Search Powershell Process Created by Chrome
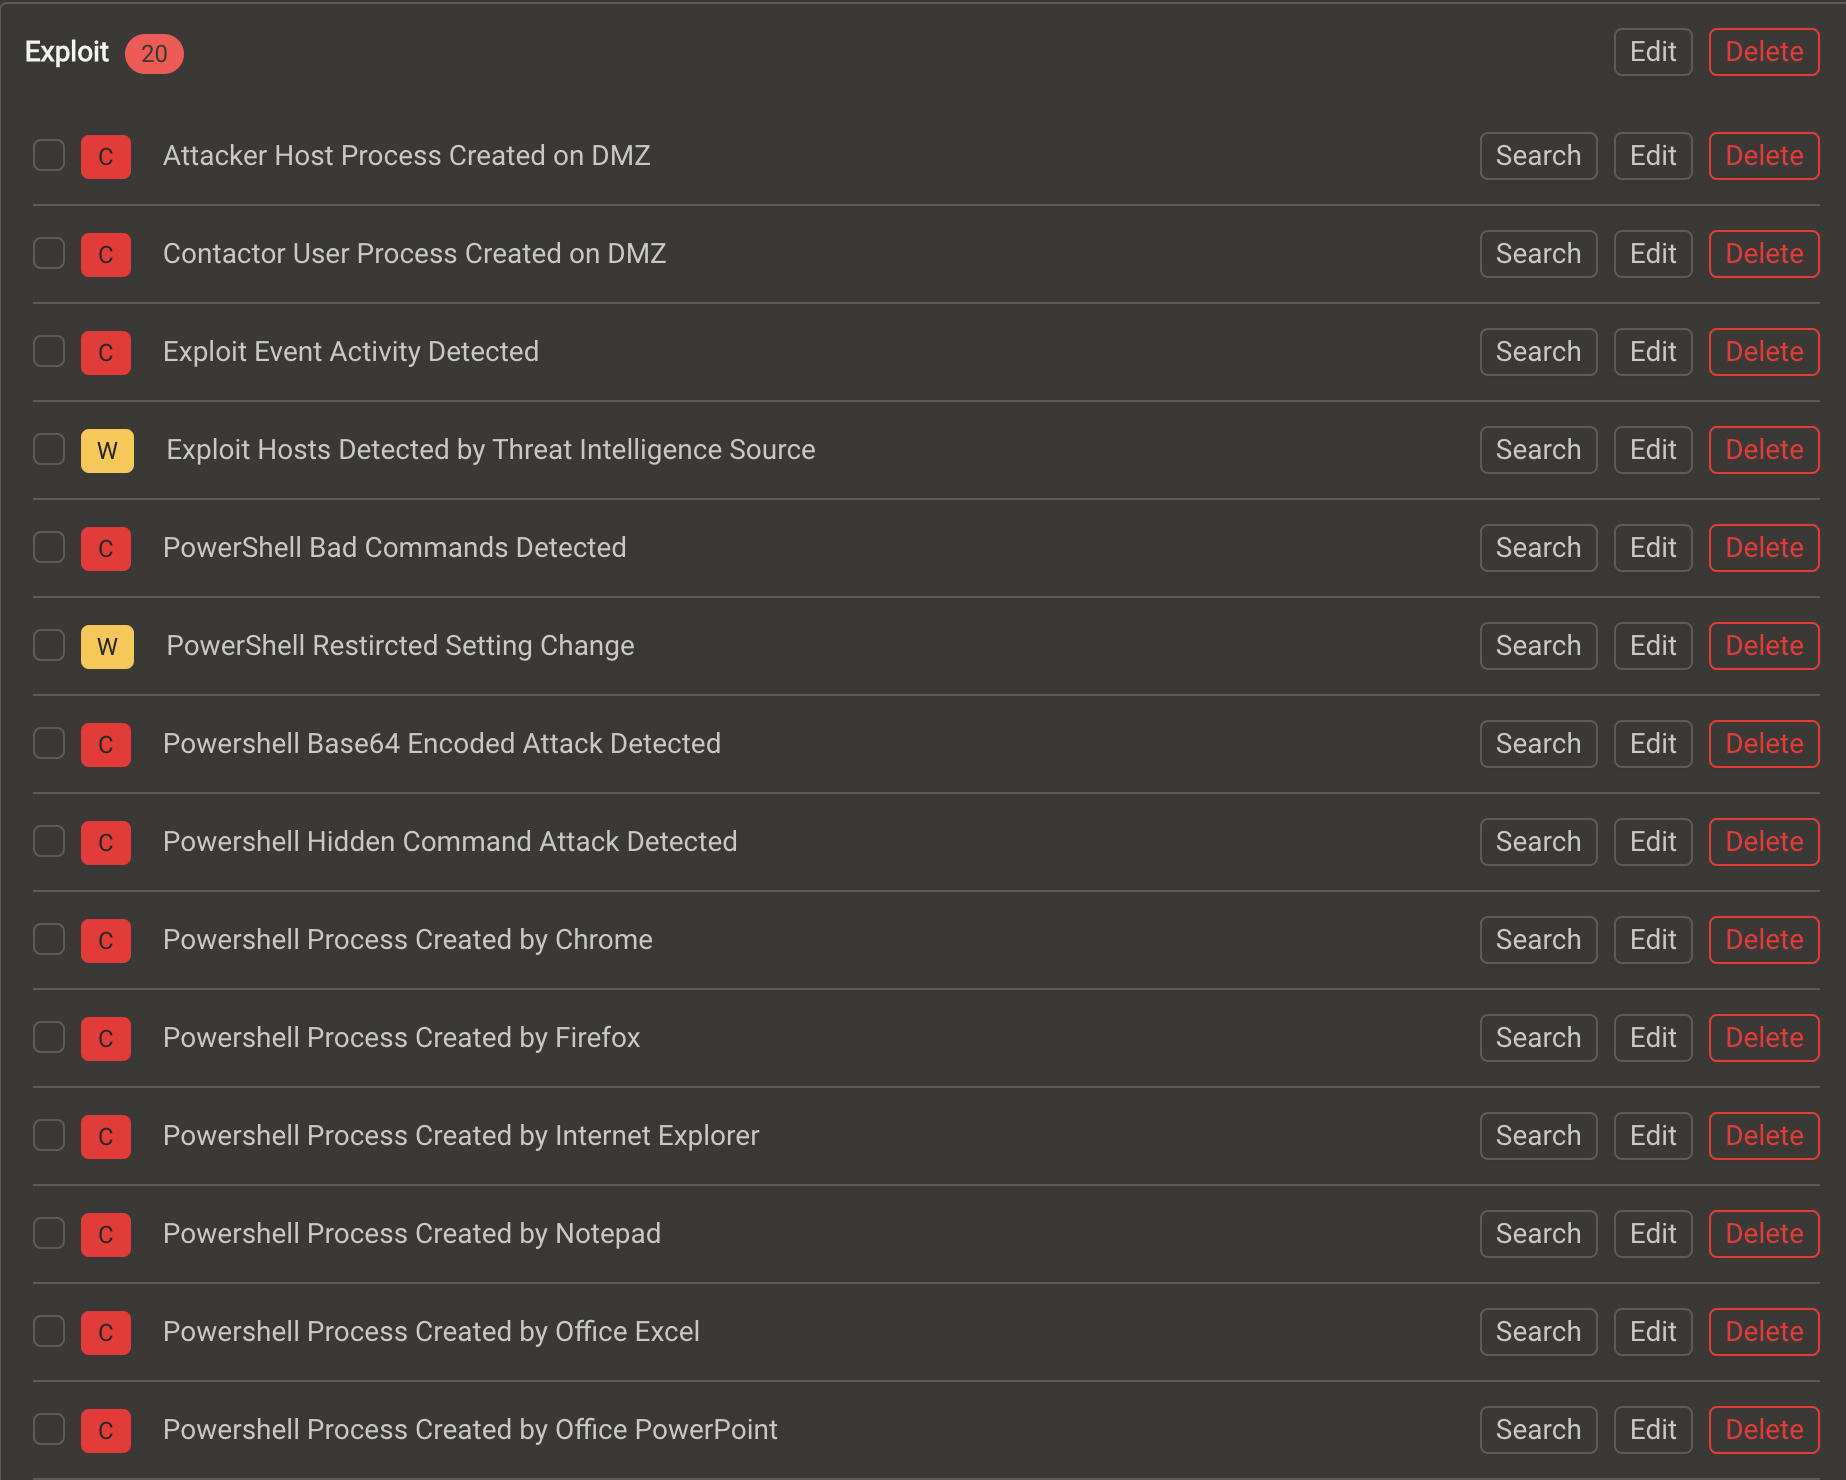1846x1480 pixels. [1538, 940]
